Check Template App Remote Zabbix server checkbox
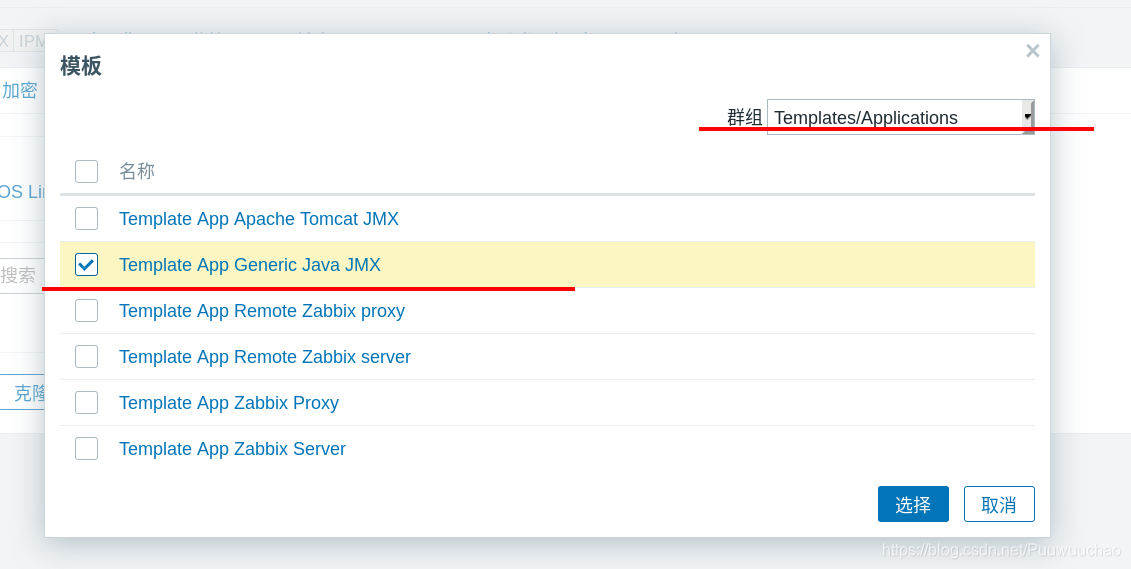This screenshot has height=569, width=1131. pos(87,356)
